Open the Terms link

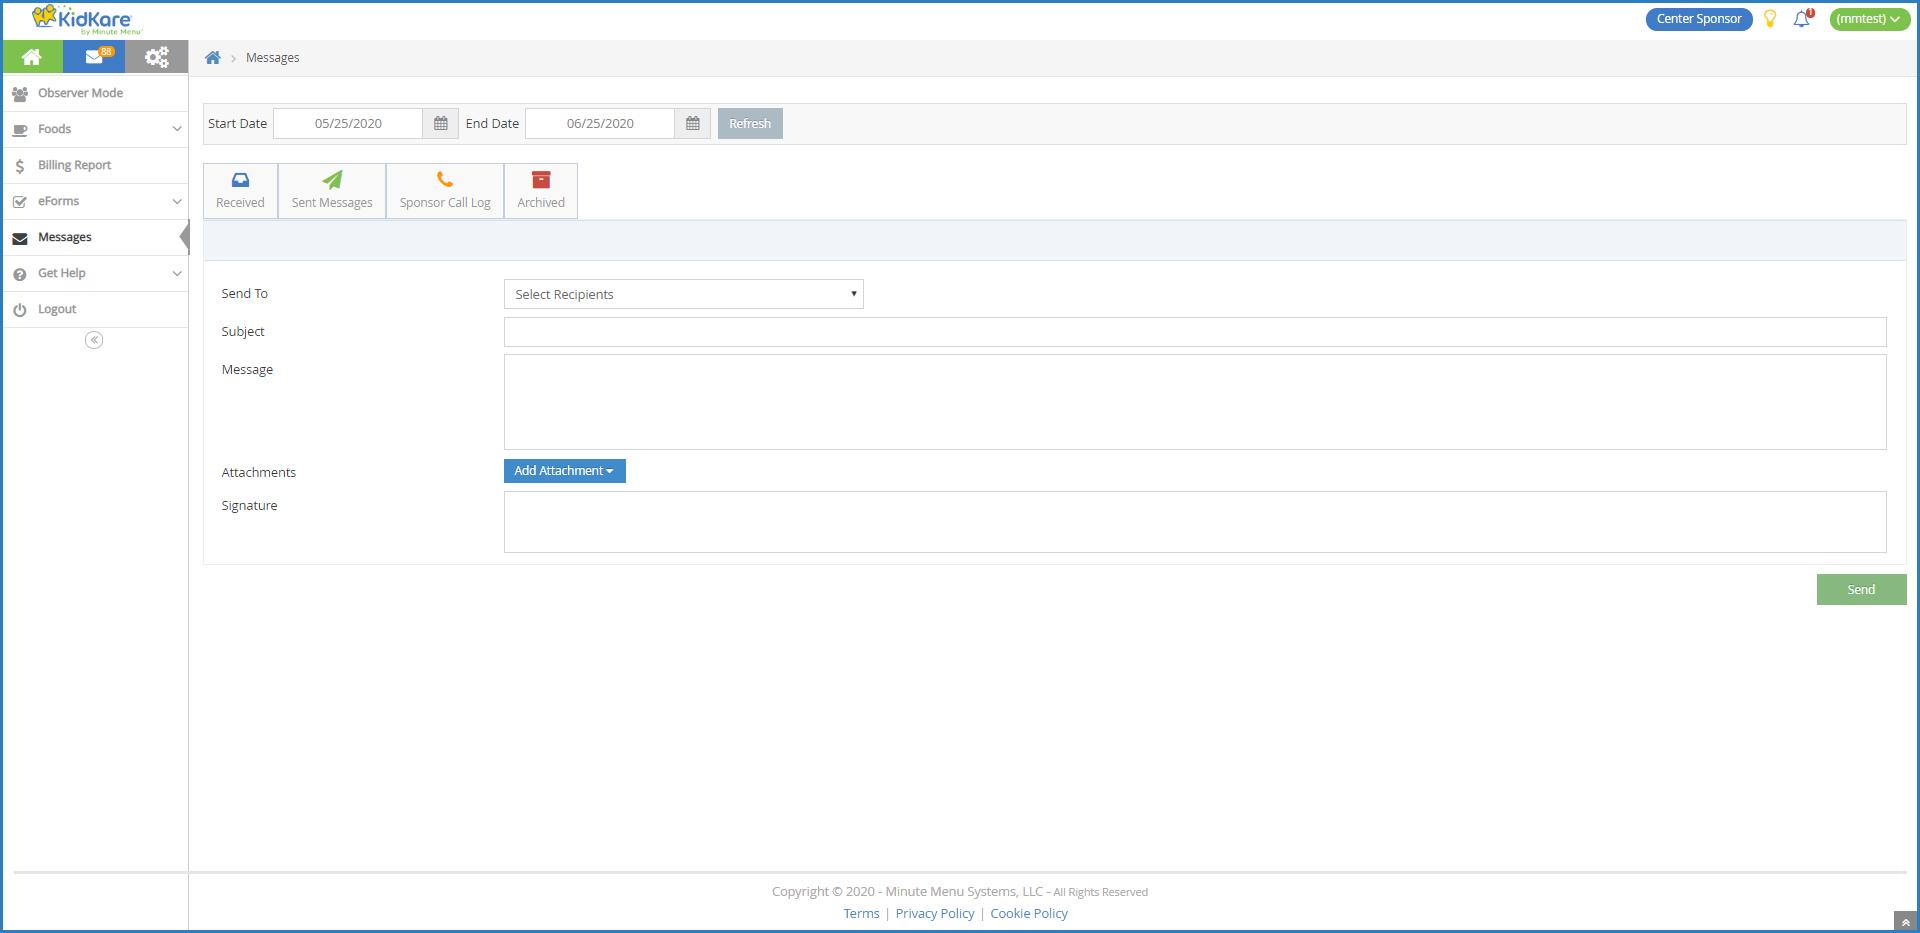[x=861, y=913]
